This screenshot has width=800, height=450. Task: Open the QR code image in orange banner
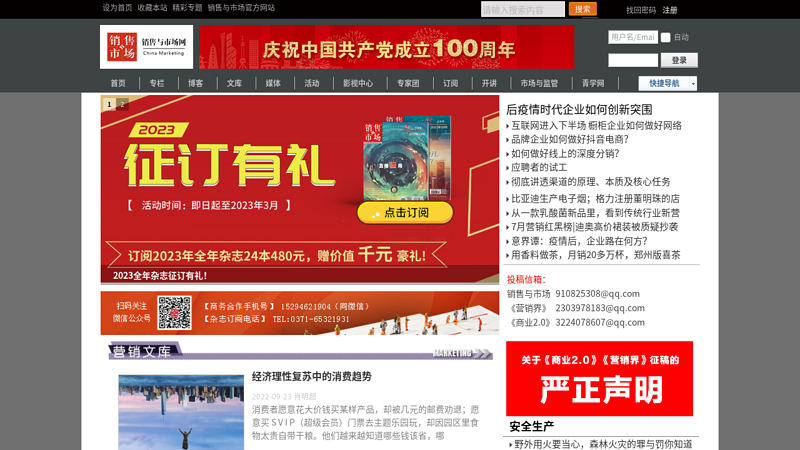[x=174, y=313]
